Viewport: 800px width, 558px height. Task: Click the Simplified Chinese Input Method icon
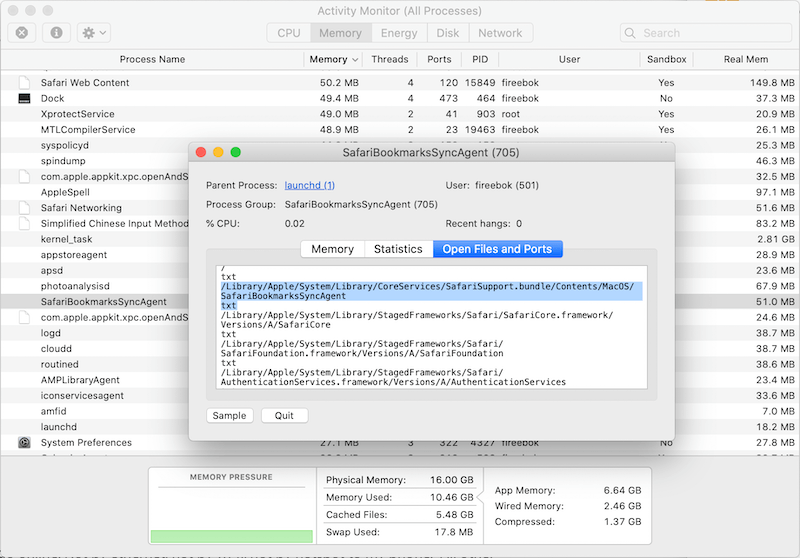tap(24, 223)
